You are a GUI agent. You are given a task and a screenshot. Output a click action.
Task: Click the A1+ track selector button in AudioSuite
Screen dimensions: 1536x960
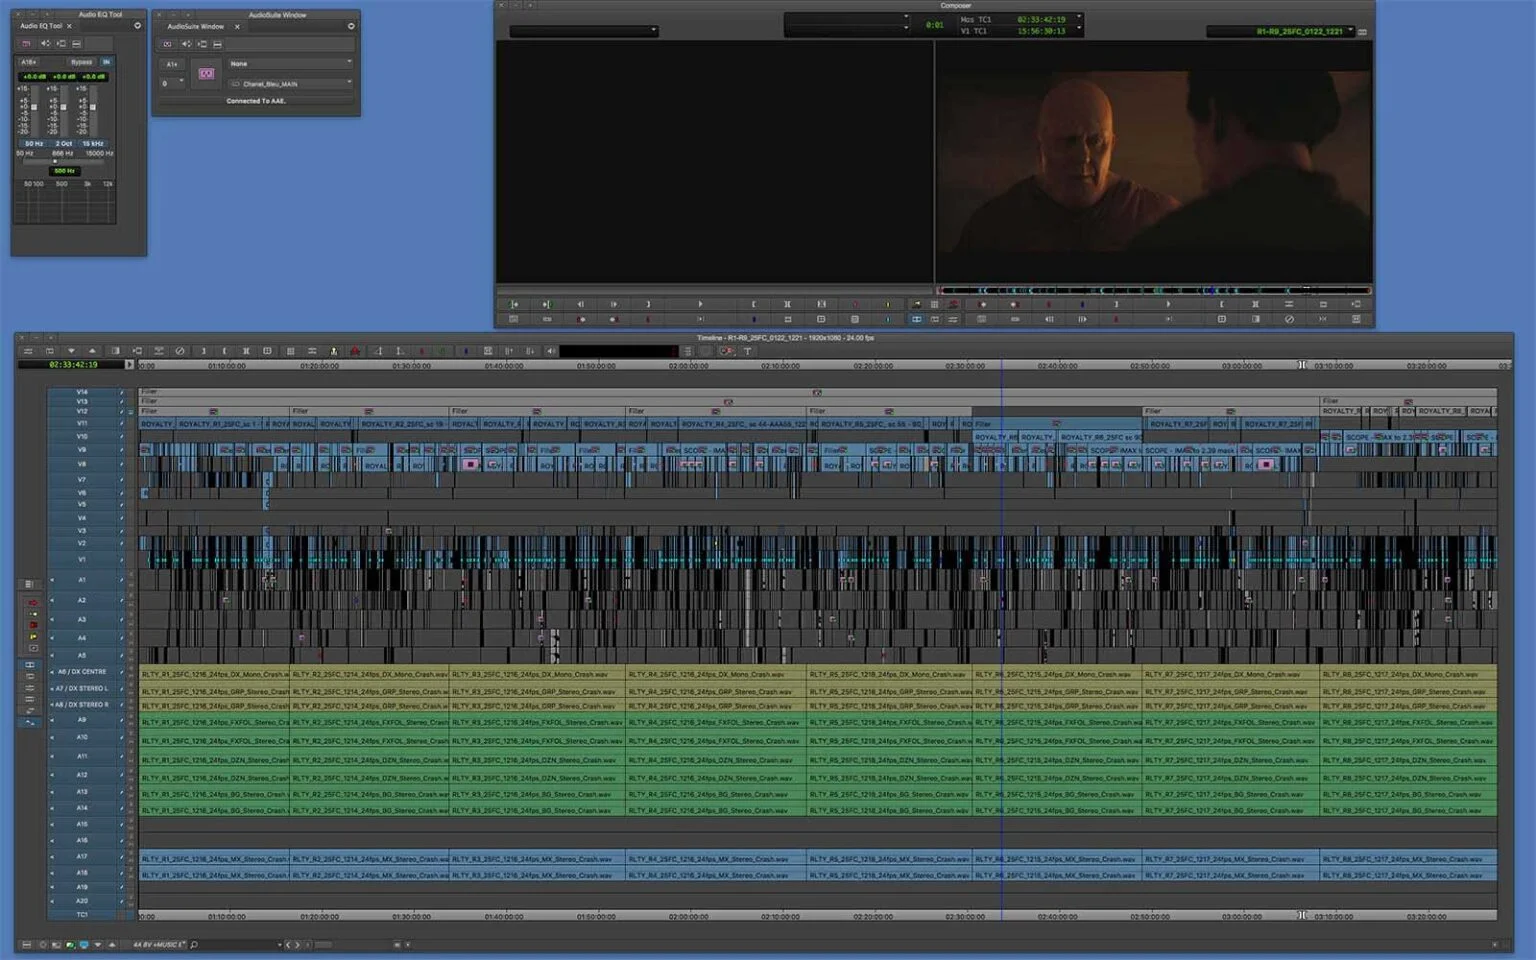tap(172, 64)
